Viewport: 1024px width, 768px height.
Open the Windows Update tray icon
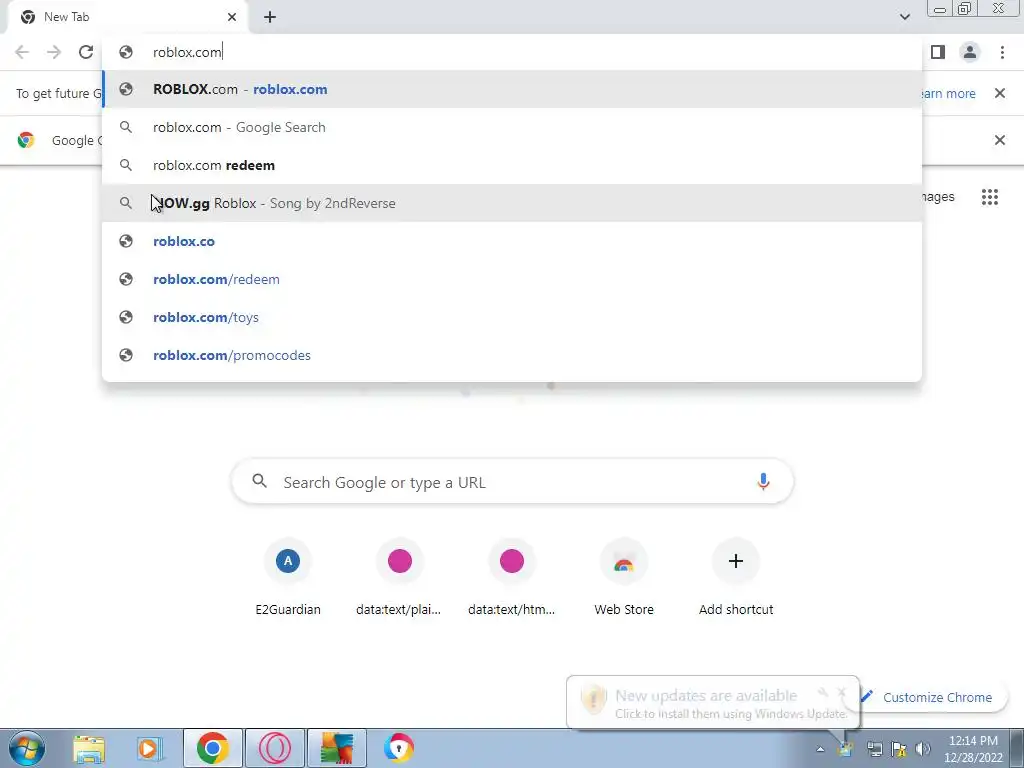[x=846, y=749]
